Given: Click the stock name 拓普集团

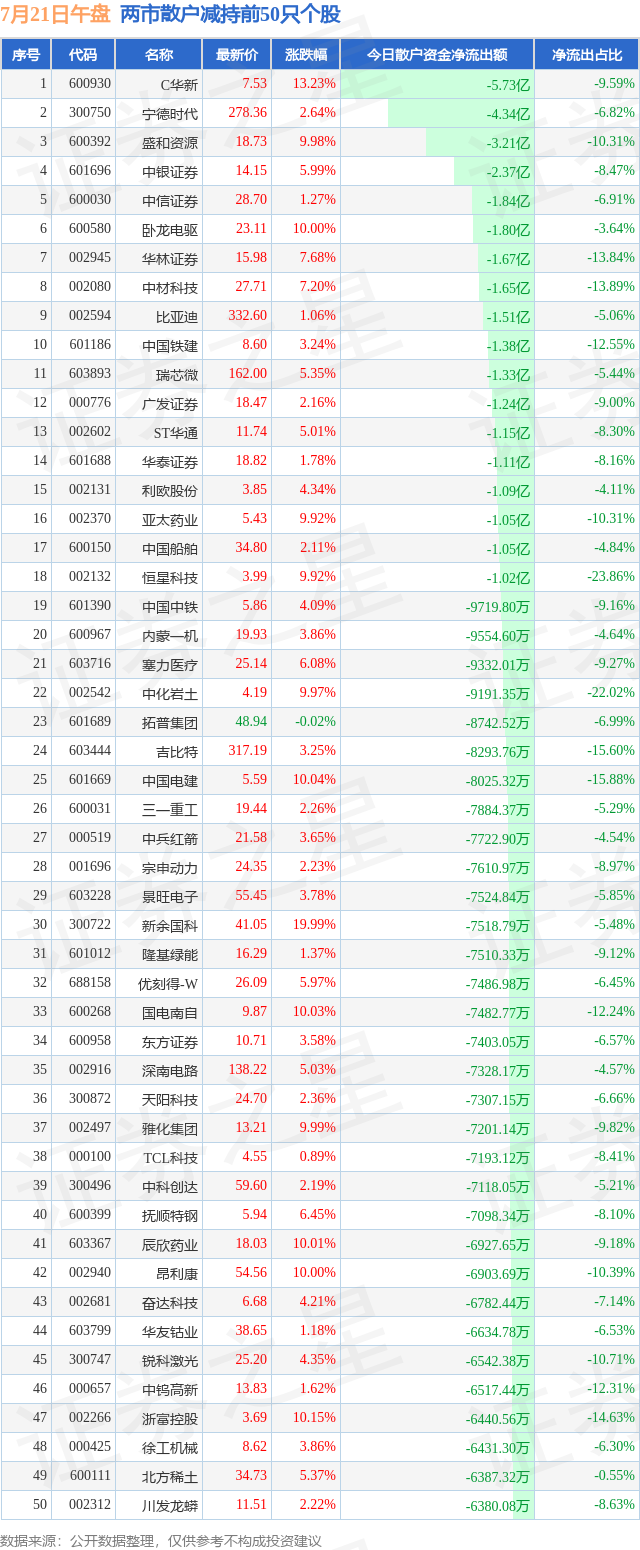Looking at the screenshot, I should coord(170,722).
